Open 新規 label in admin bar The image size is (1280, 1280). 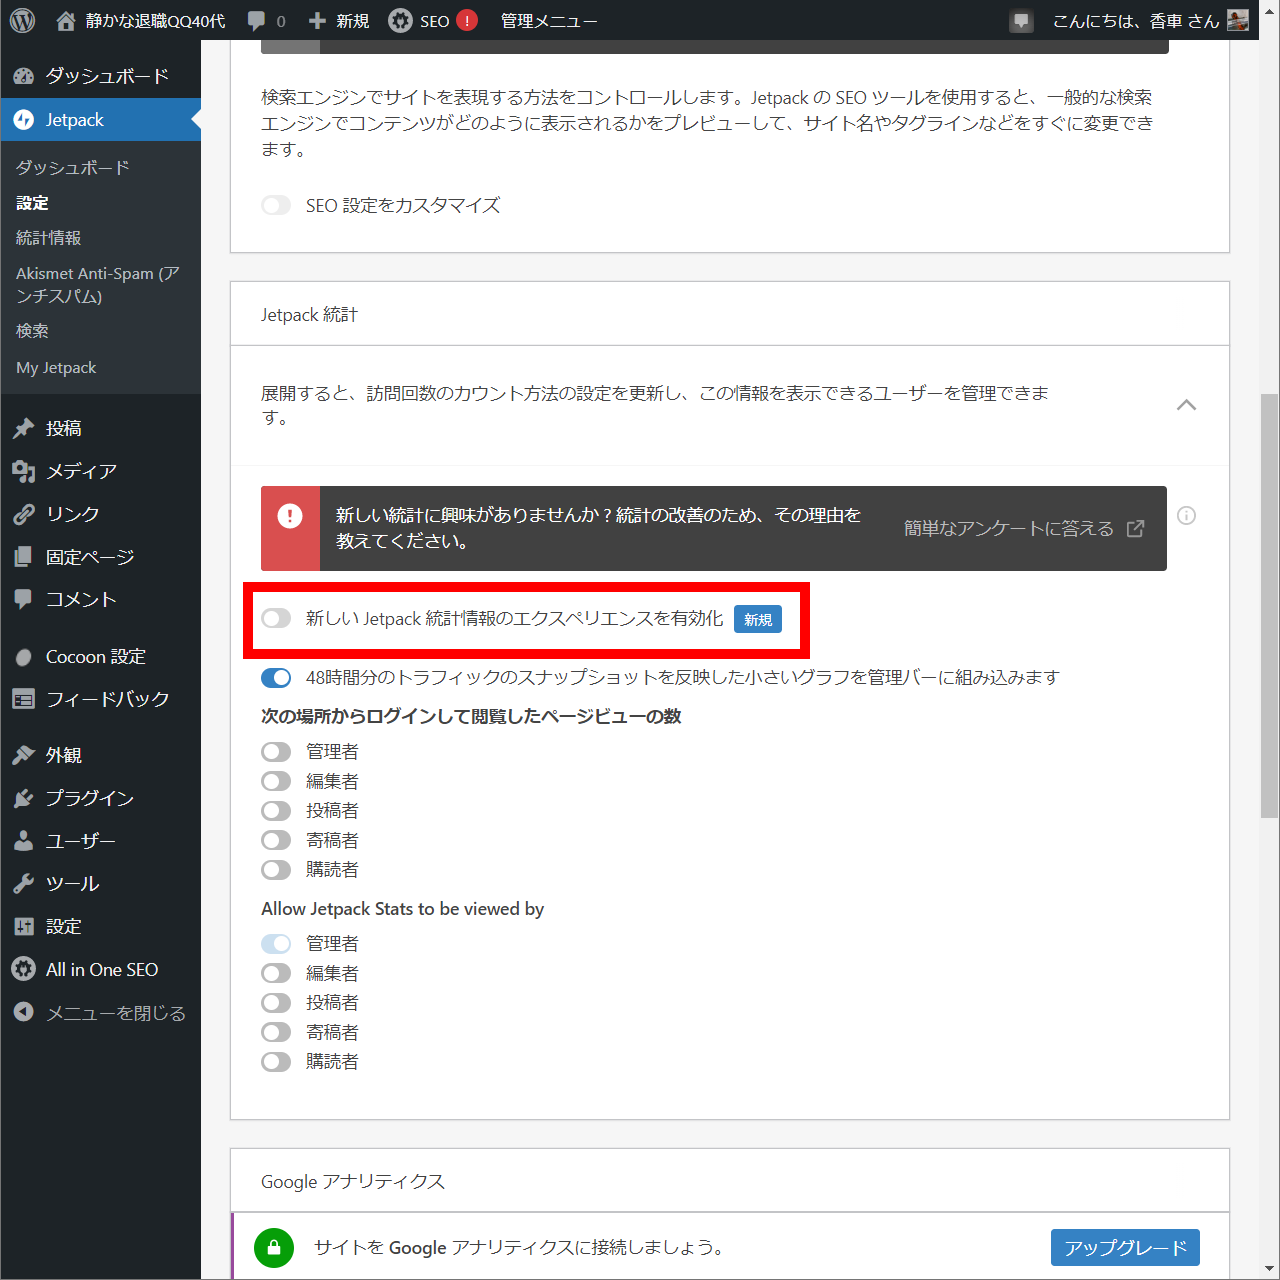click(x=353, y=21)
